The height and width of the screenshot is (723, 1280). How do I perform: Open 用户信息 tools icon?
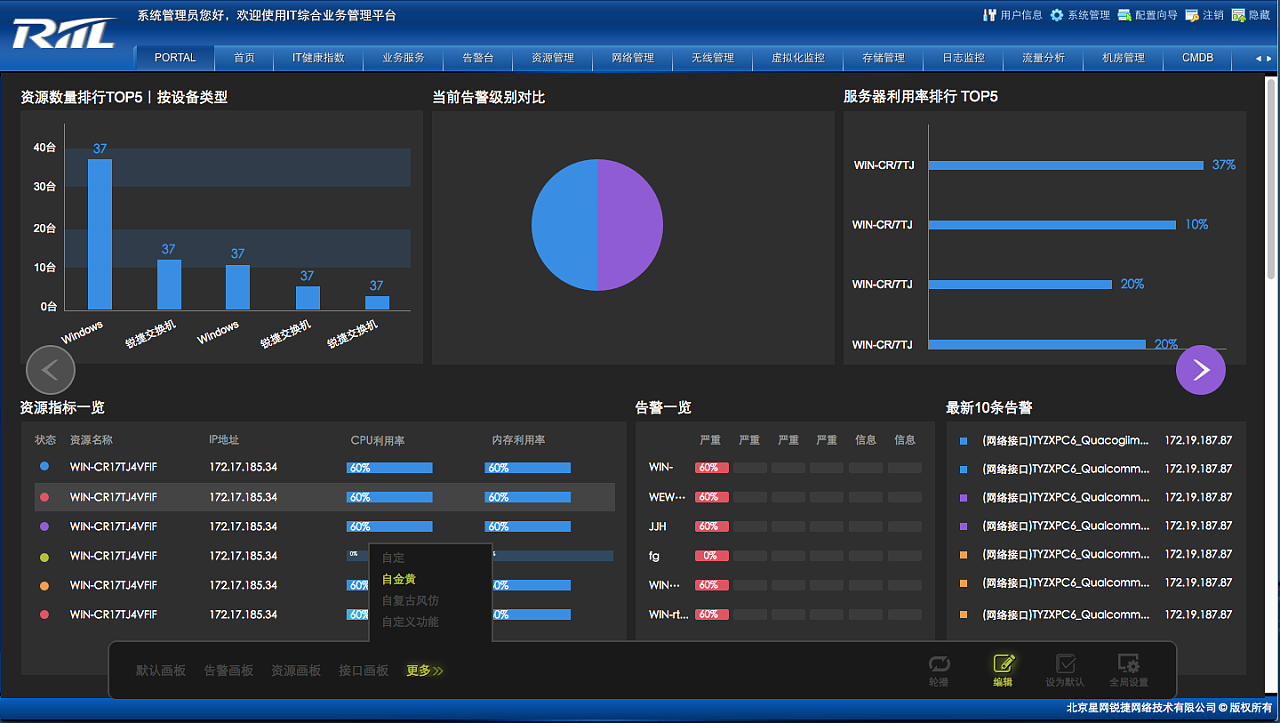coord(990,15)
